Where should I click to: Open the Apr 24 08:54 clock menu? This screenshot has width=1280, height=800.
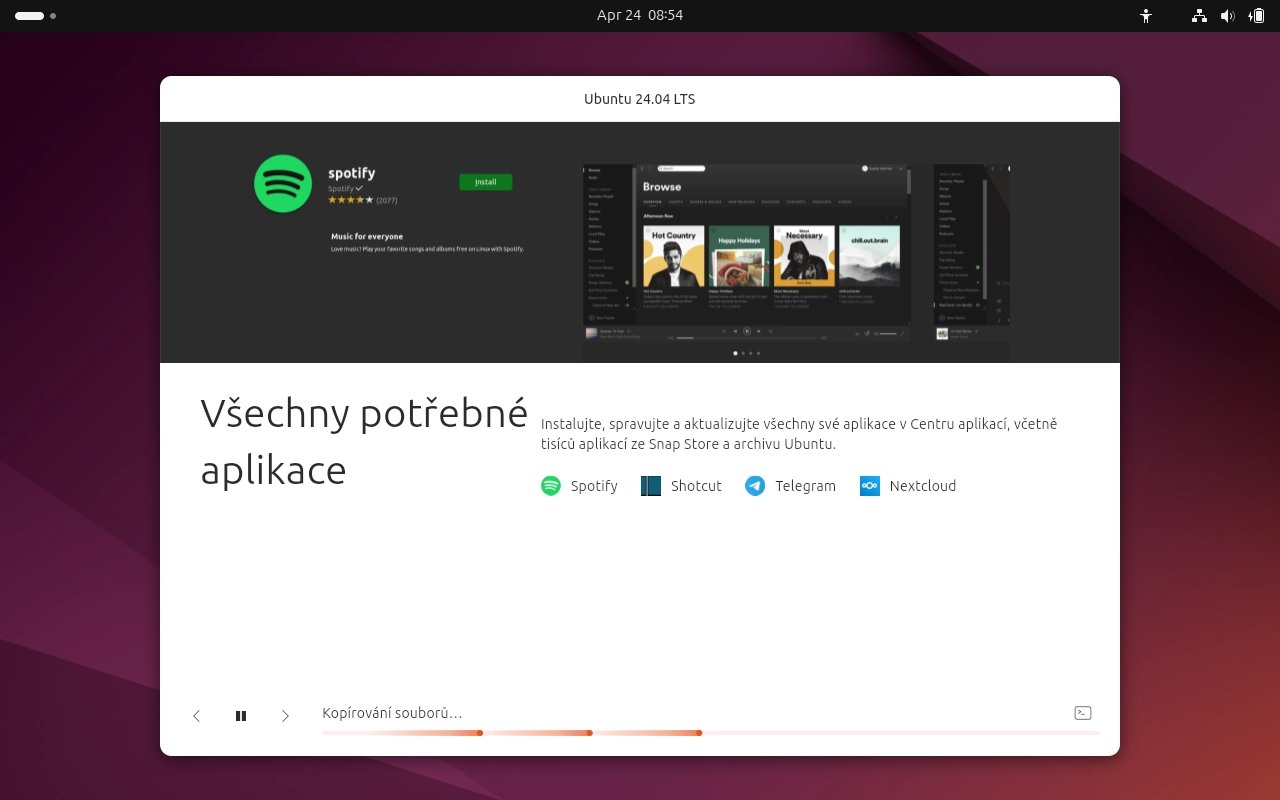[x=640, y=16]
